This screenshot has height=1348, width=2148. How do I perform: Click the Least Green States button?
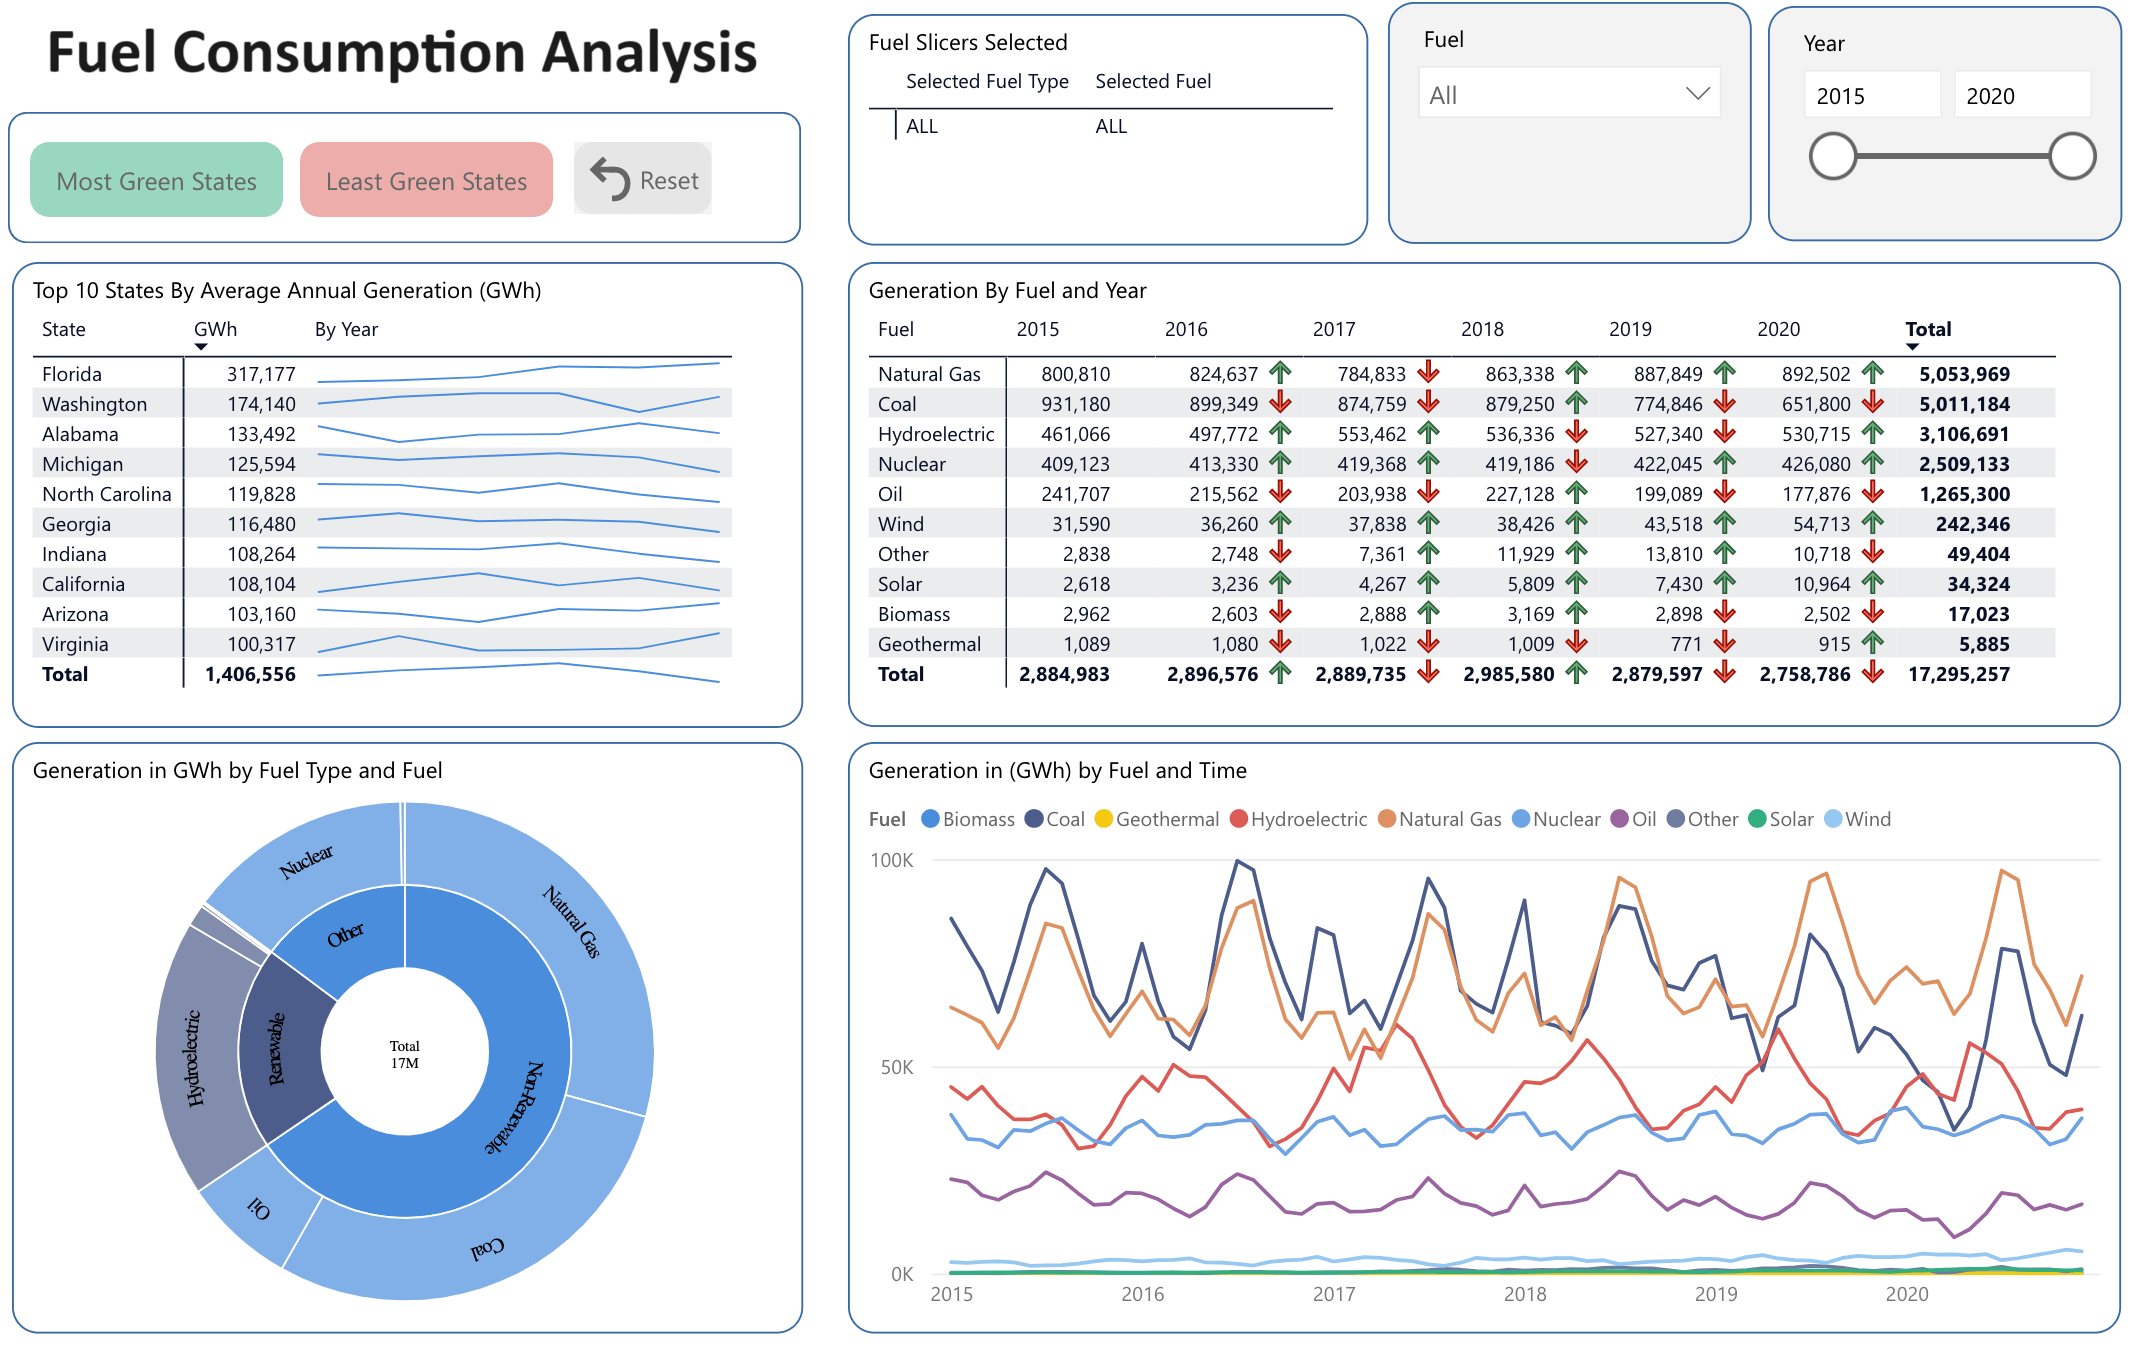tap(426, 180)
